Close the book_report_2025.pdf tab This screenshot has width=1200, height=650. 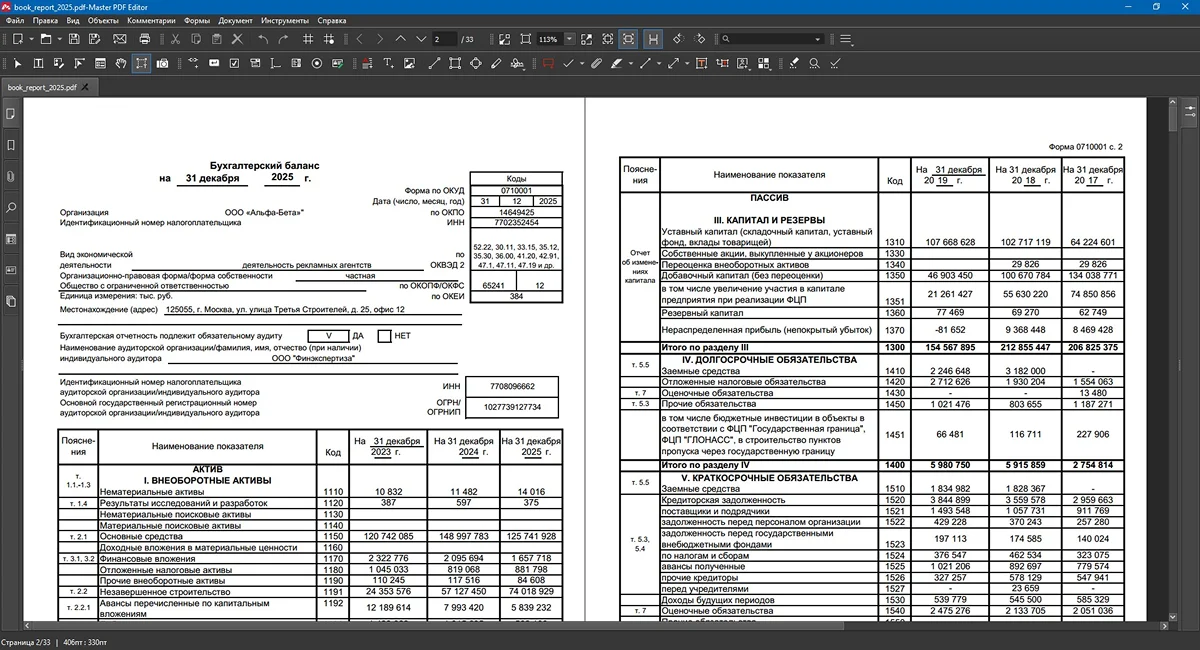(x=86, y=87)
